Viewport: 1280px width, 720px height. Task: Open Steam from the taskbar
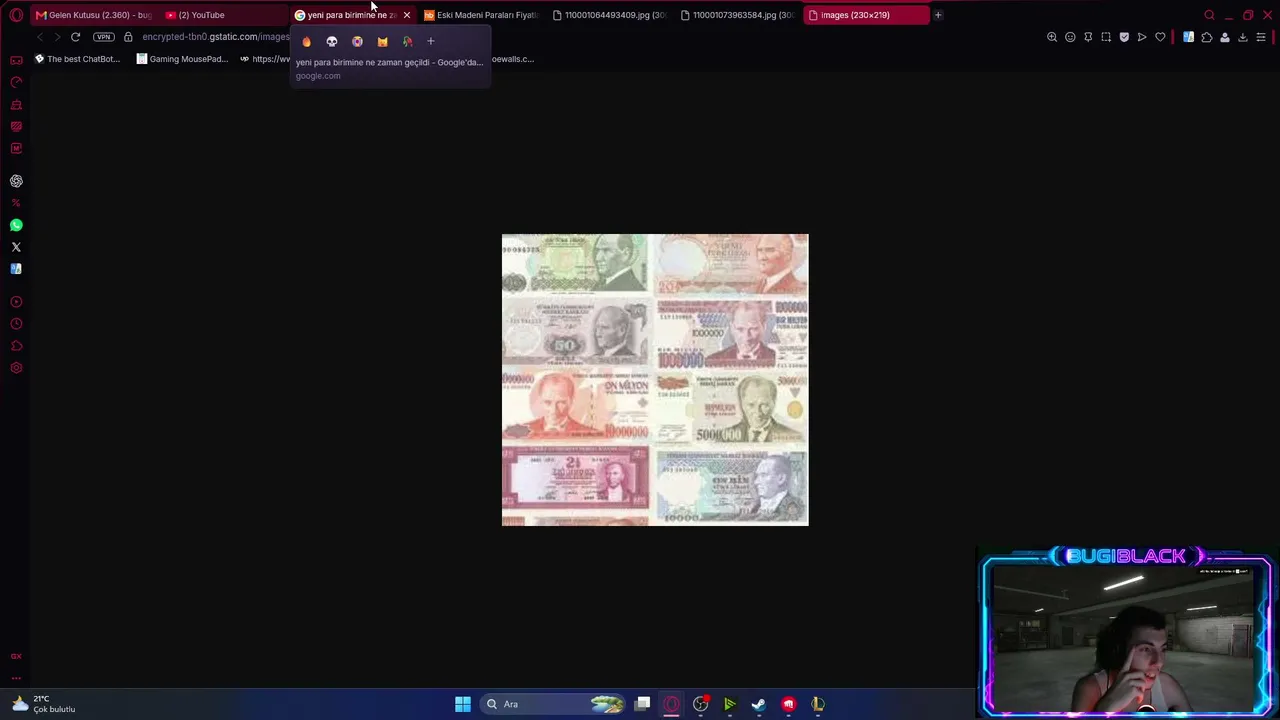point(759,704)
